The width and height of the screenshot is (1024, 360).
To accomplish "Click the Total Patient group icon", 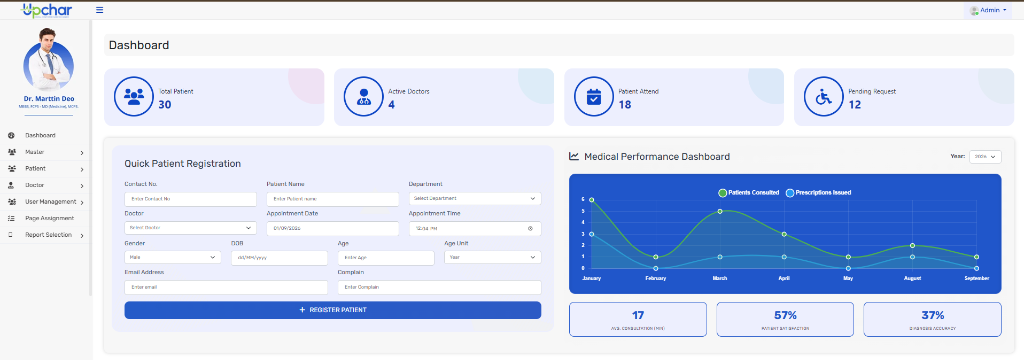I will click(133, 96).
